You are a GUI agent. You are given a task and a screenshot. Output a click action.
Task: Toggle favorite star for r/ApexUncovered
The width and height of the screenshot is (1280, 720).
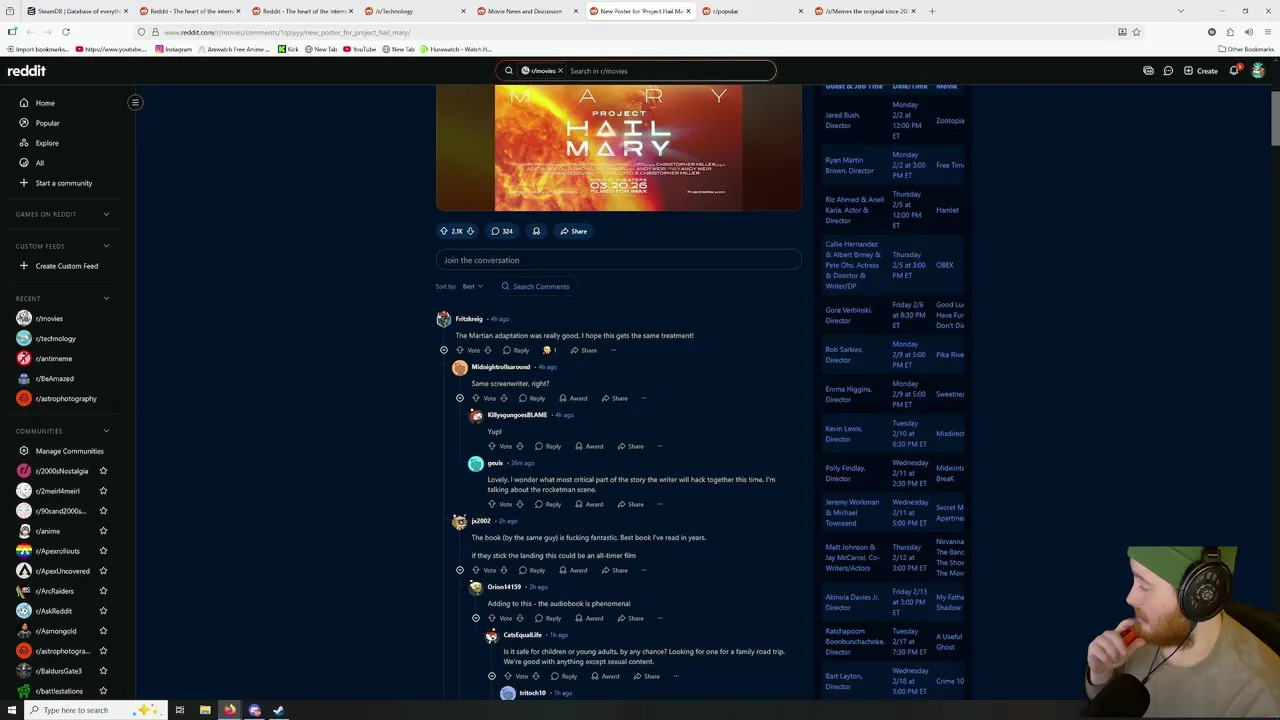[x=103, y=571]
